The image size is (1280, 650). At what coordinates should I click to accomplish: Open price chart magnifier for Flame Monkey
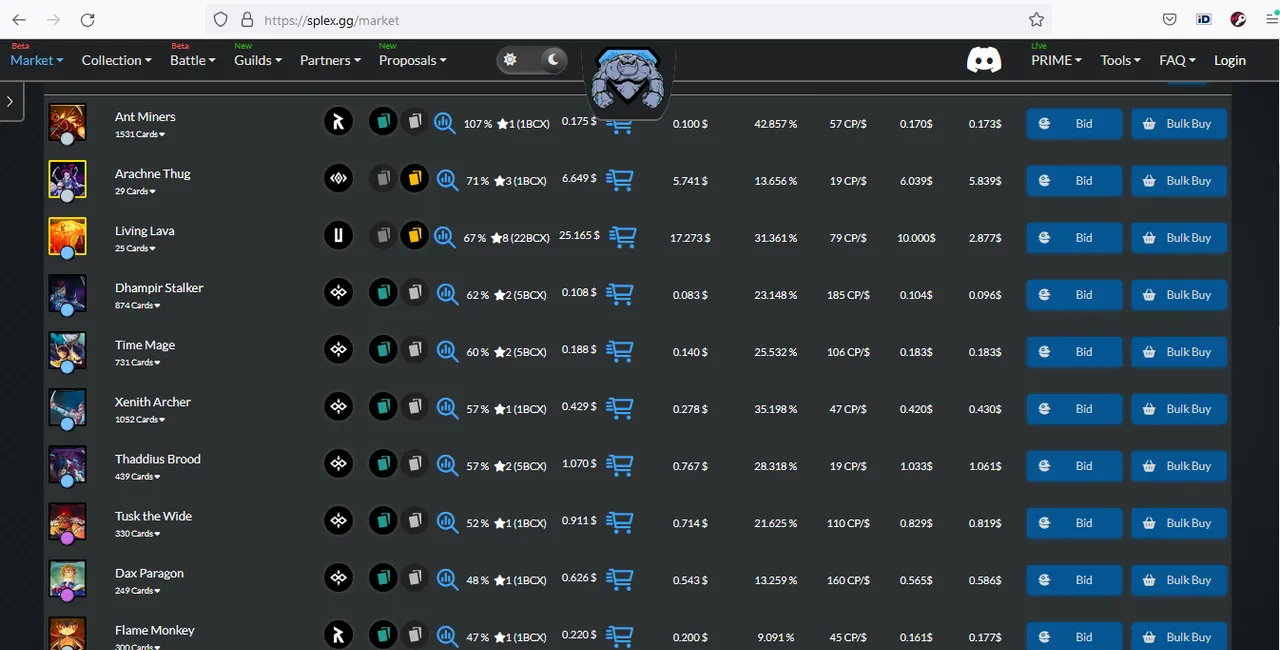pos(446,636)
